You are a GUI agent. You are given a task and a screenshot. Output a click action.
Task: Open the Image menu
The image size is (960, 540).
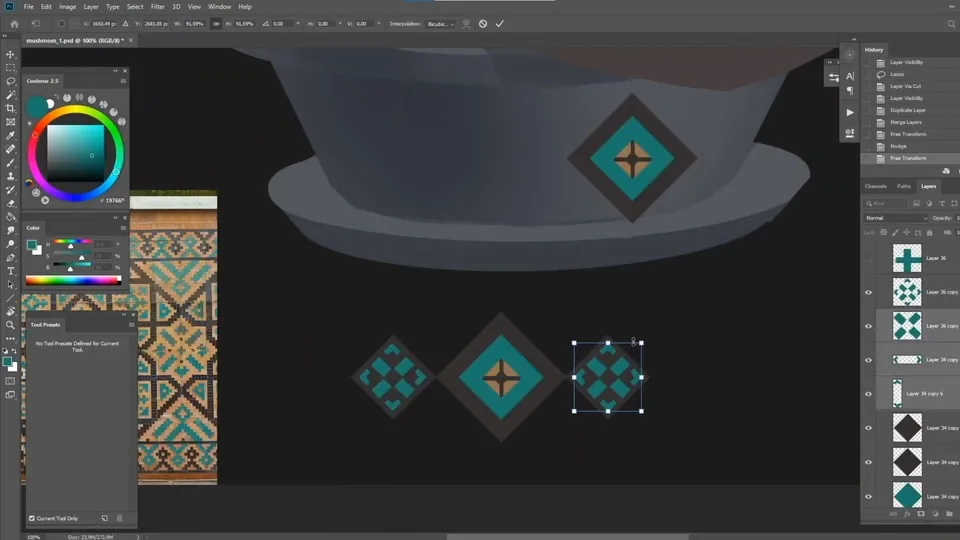click(x=67, y=7)
